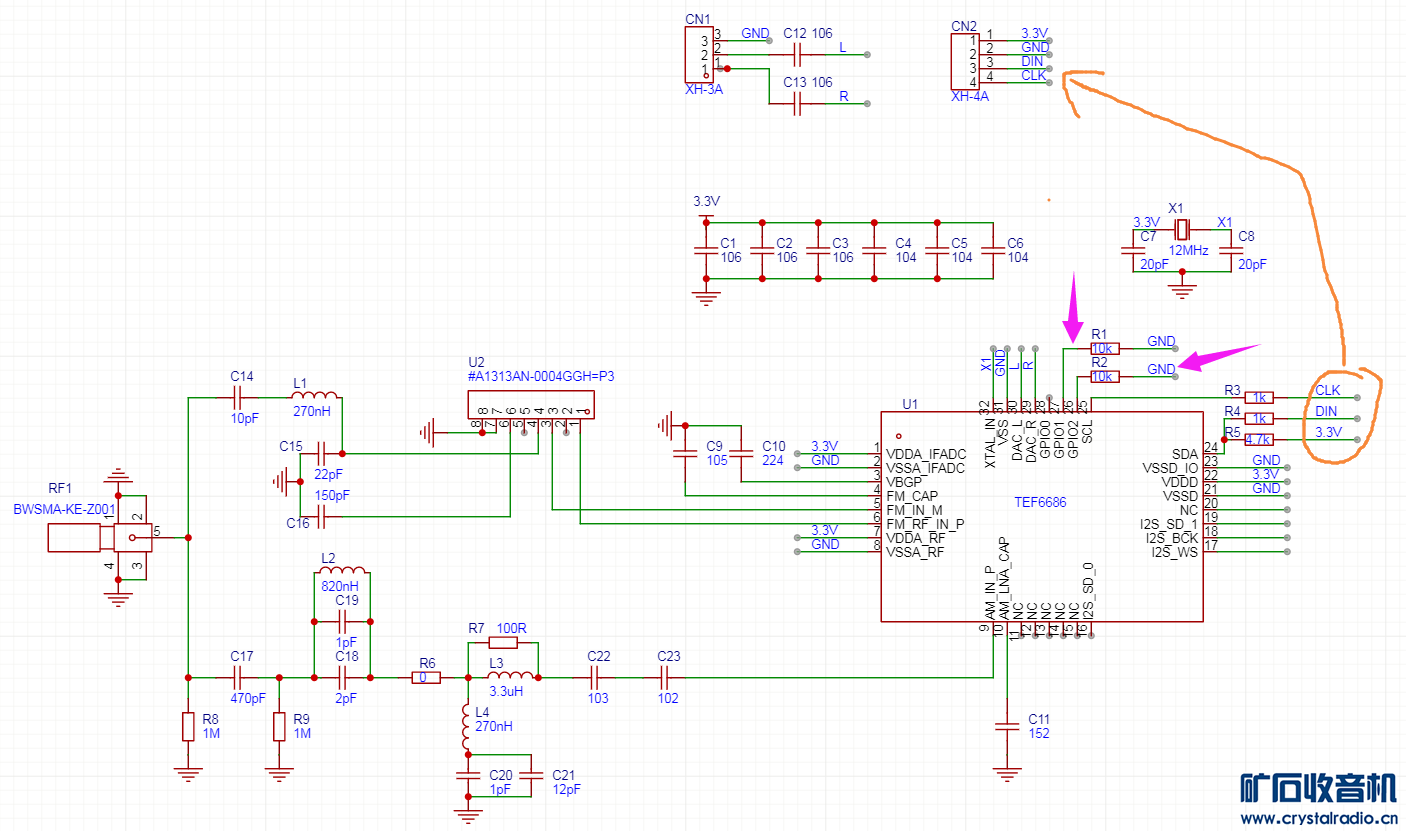Image resolution: width=1406 pixels, height=831 pixels.
Task: Click the R2 10k resistor
Action: pos(1104,377)
